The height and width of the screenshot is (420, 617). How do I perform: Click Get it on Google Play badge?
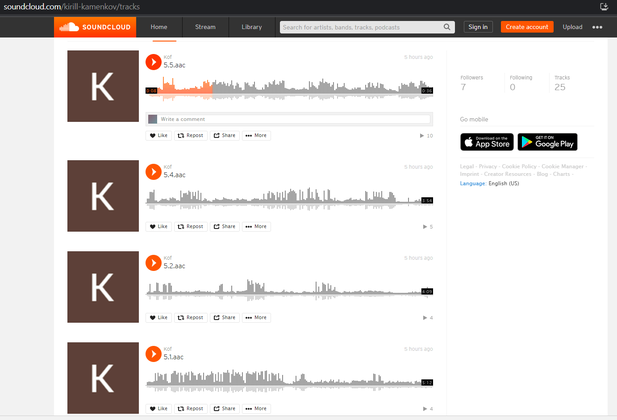click(547, 142)
